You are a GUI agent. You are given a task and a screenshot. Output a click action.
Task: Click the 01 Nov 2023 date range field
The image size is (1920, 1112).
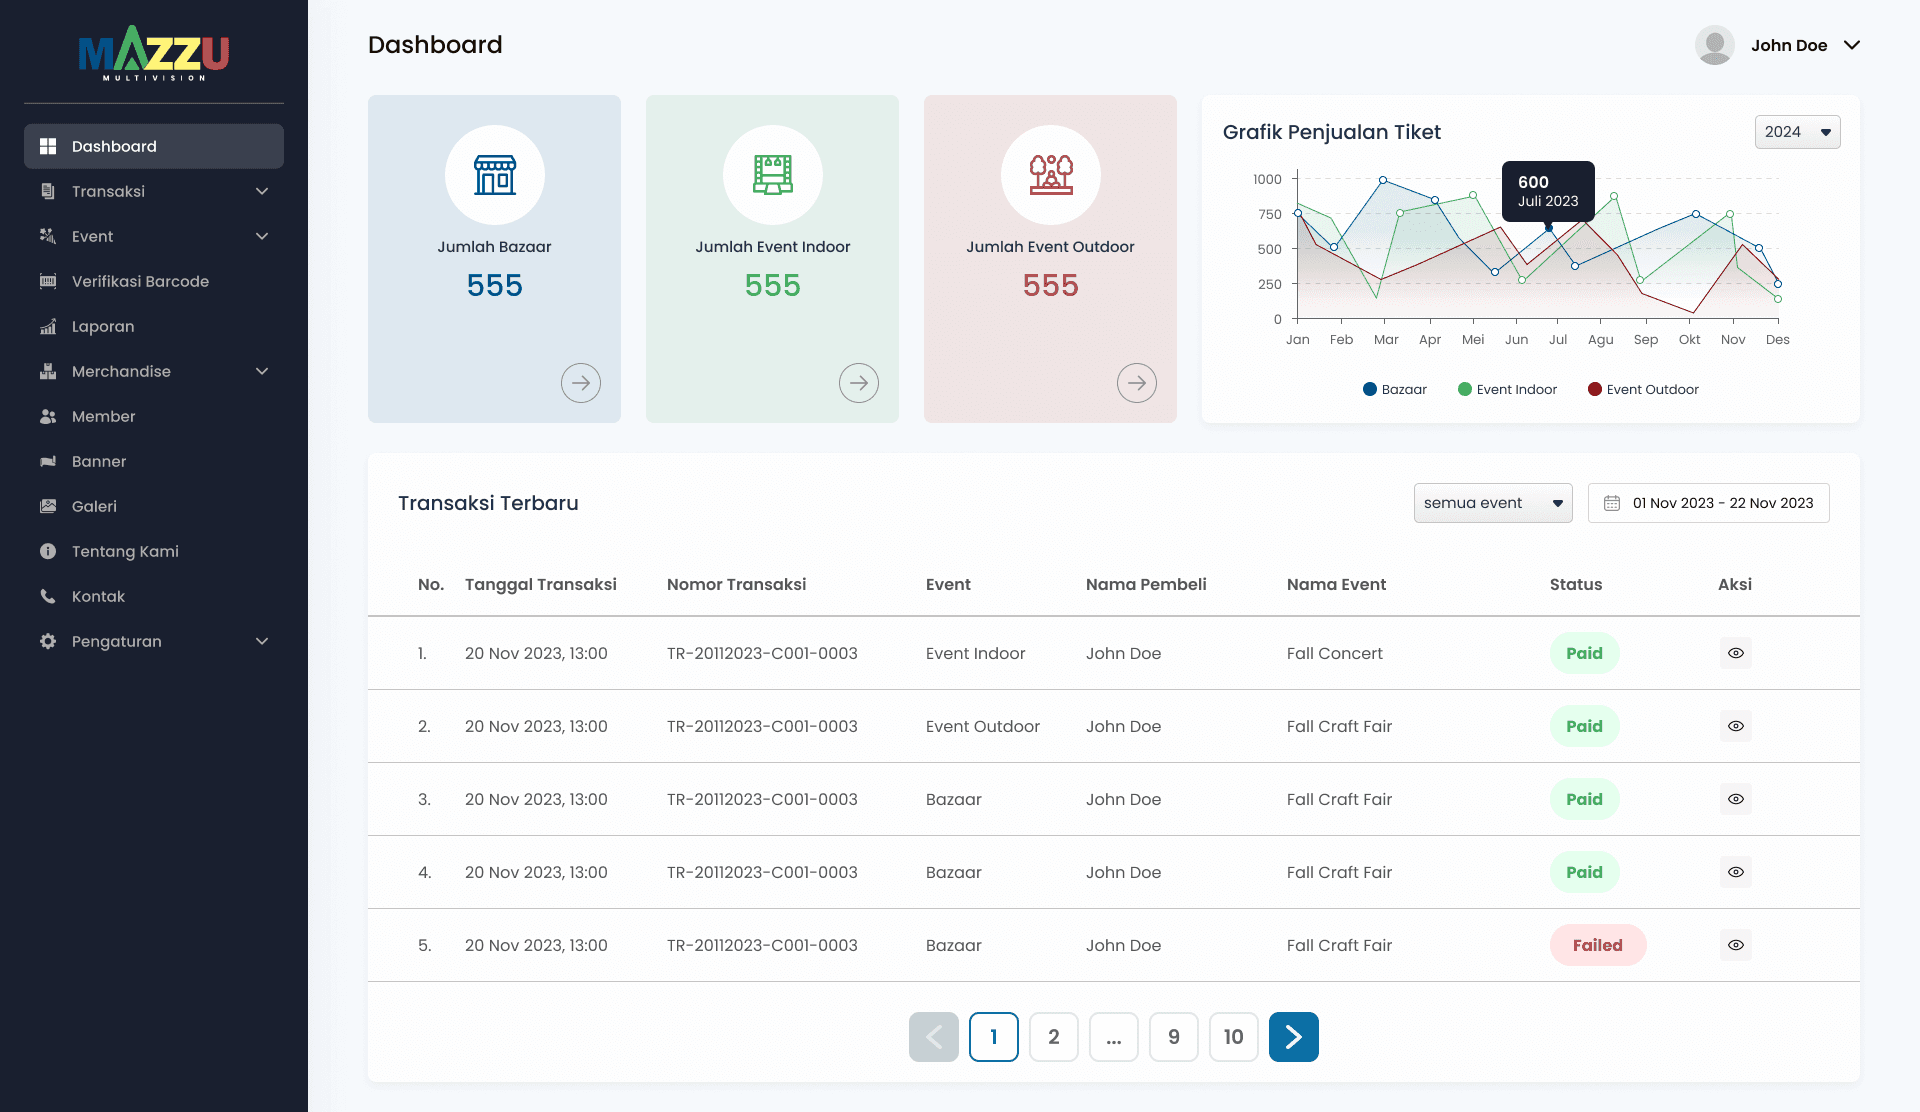[1722, 503]
